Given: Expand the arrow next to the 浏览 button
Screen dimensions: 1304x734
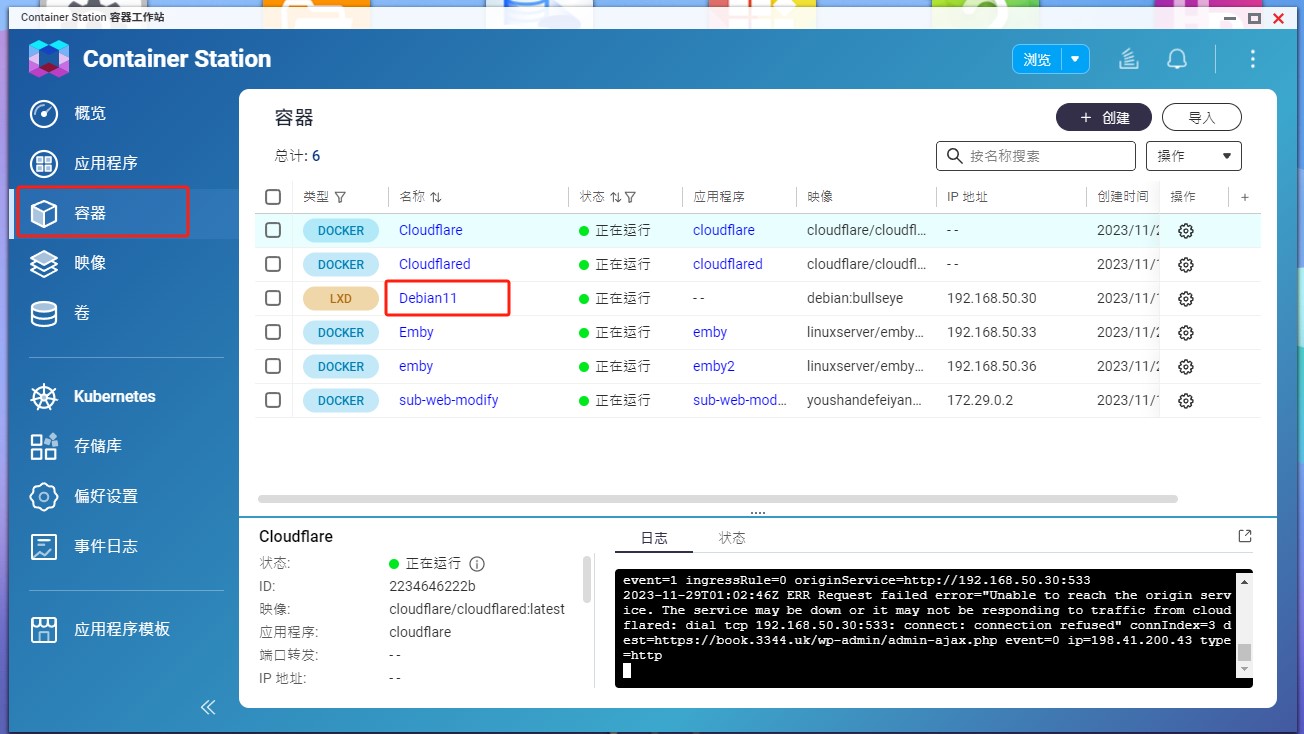Looking at the screenshot, I should tap(1072, 58).
